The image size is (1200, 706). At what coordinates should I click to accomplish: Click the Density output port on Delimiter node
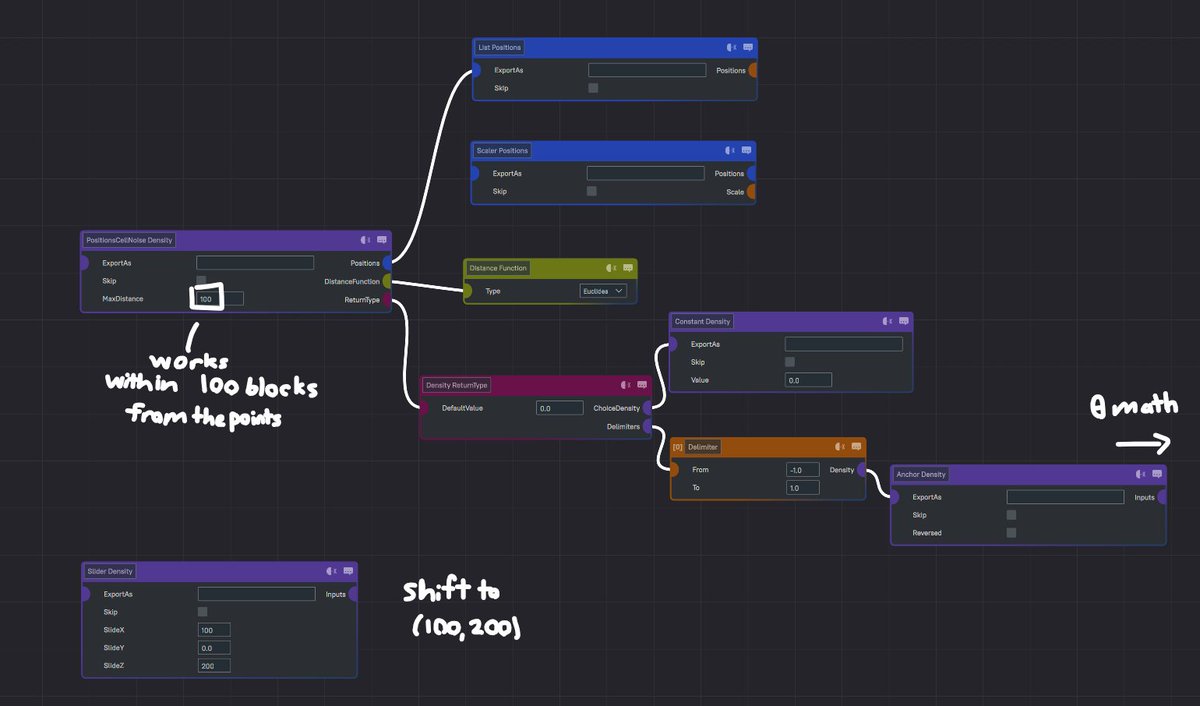pyautogui.click(x=863, y=469)
